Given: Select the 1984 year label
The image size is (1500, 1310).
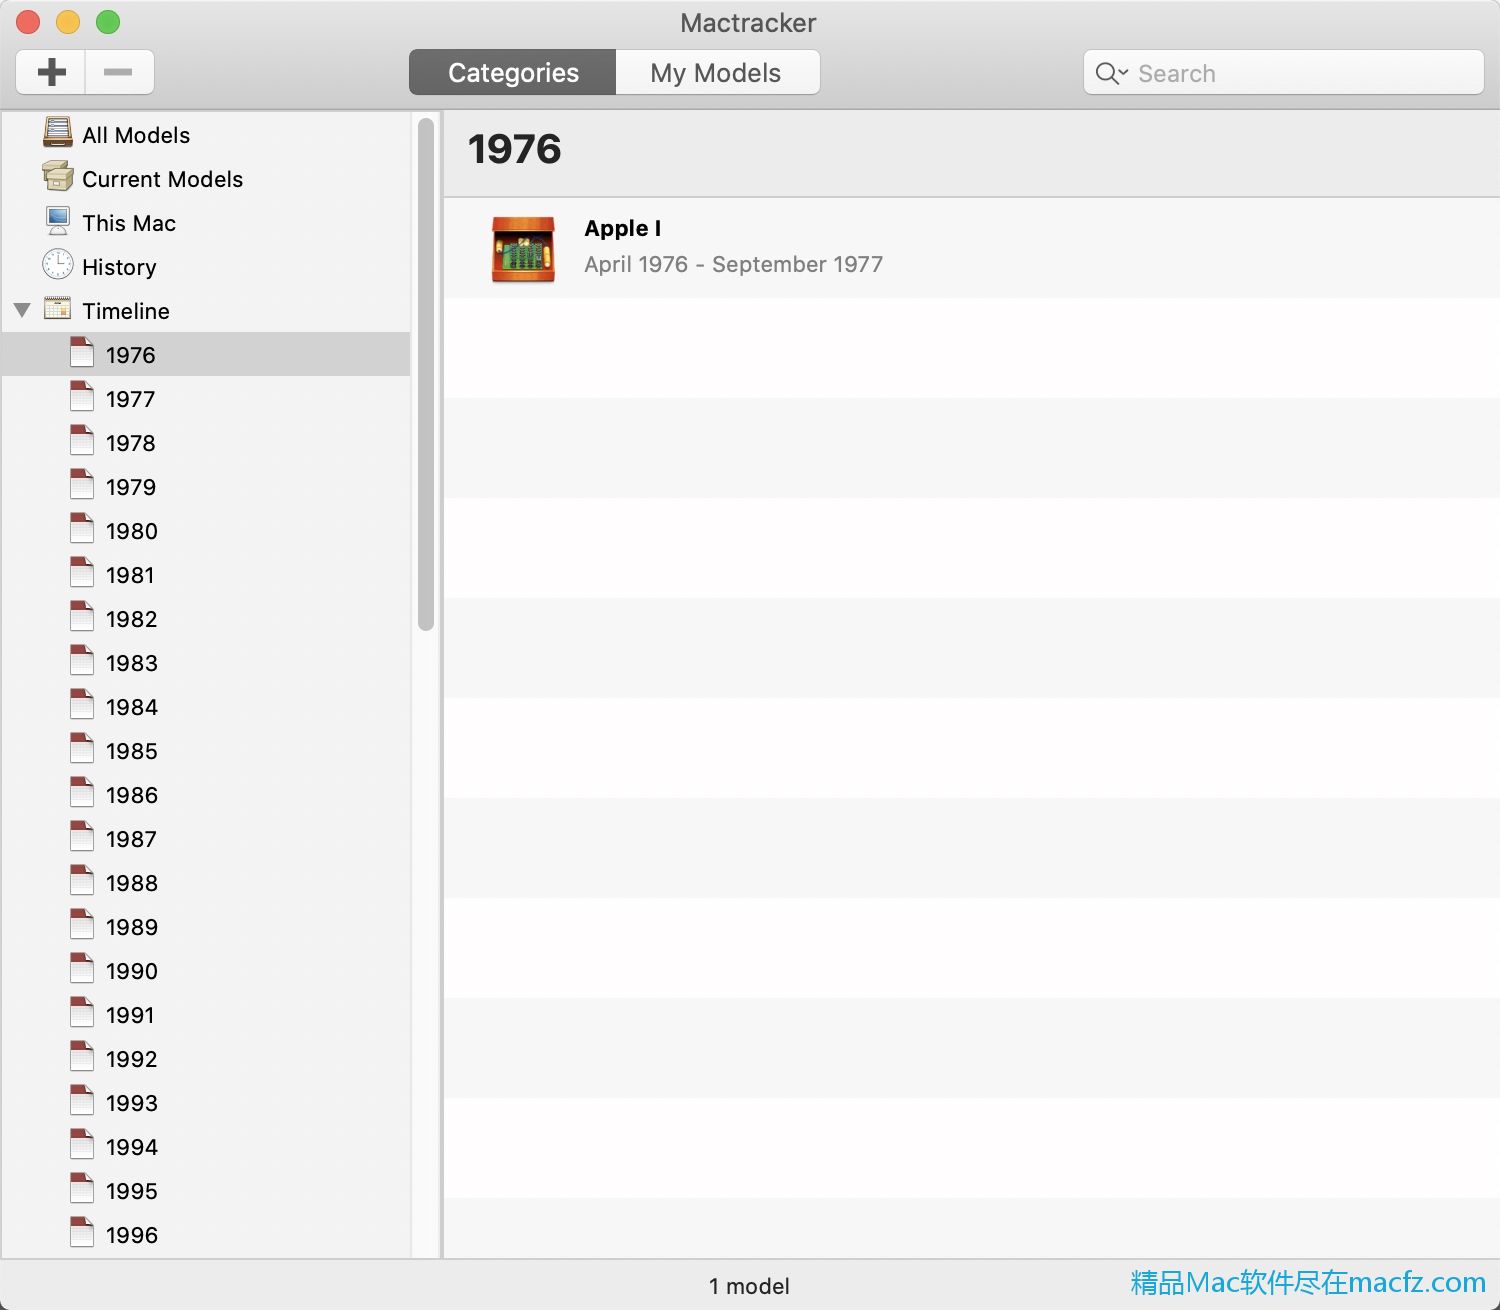Looking at the screenshot, I should pos(132,707).
